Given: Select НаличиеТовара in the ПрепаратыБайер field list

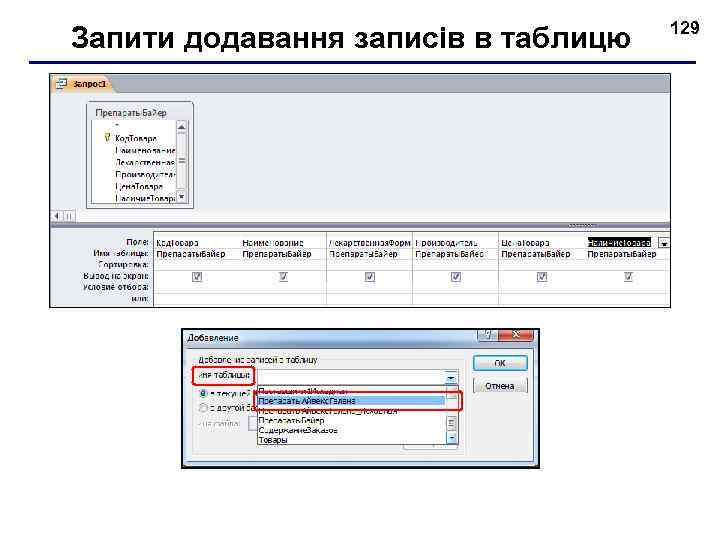Looking at the screenshot, I should coord(145,198).
